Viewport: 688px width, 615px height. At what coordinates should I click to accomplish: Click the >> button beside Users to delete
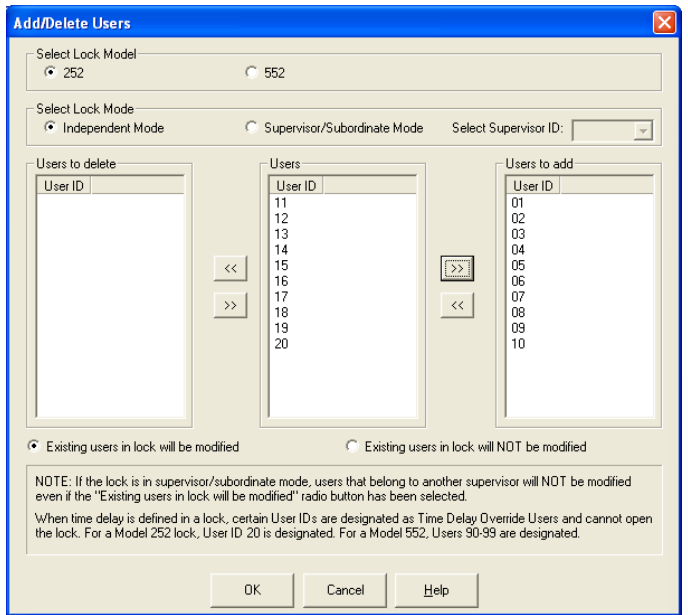point(230,305)
